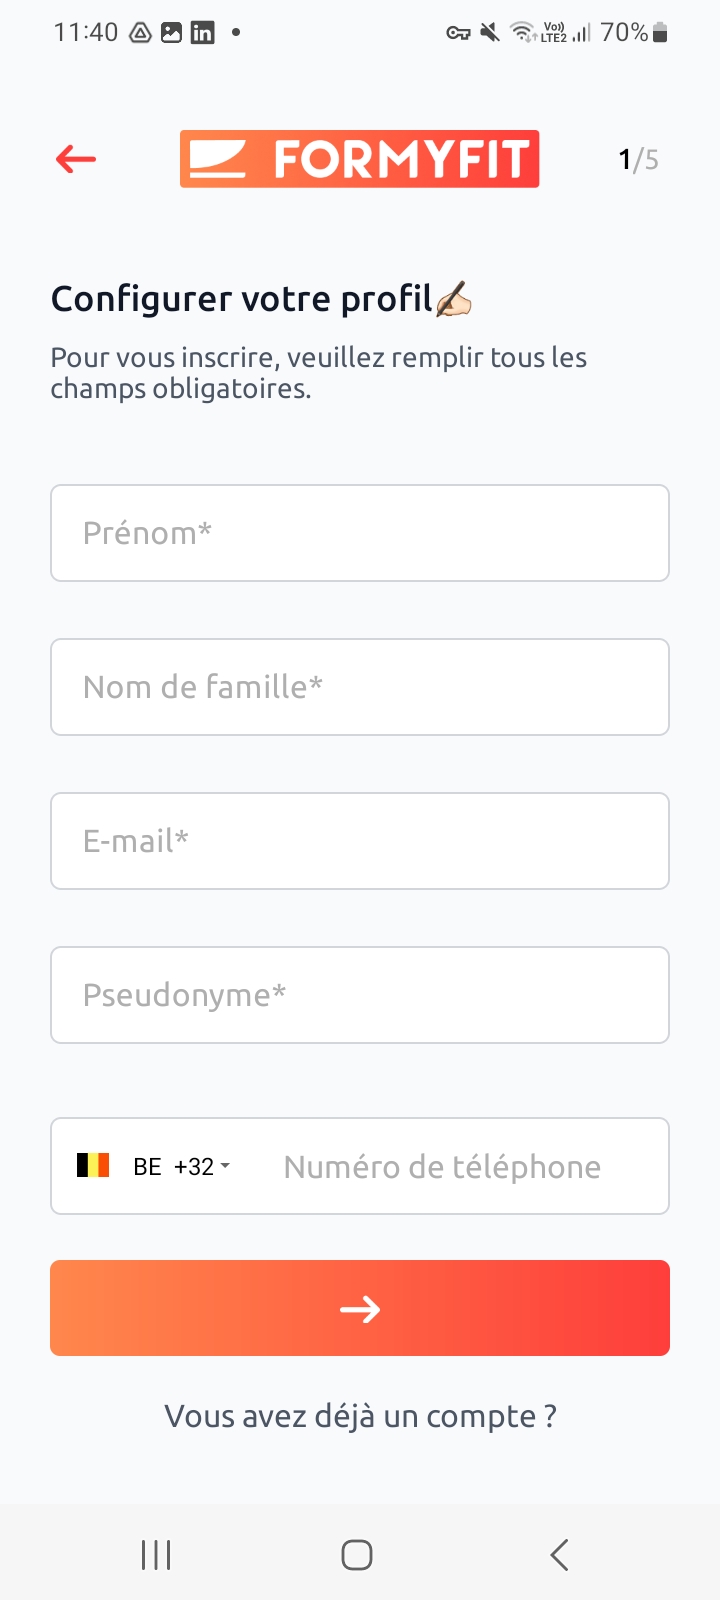
Task: Focus the Pseudonyme input field
Action: (x=360, y=995)
